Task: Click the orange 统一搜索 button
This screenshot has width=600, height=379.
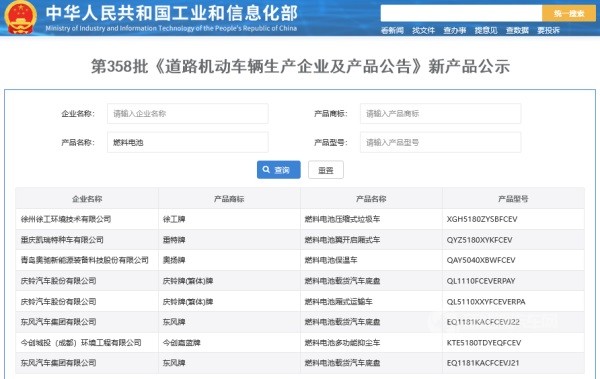Action: (569, 13)
